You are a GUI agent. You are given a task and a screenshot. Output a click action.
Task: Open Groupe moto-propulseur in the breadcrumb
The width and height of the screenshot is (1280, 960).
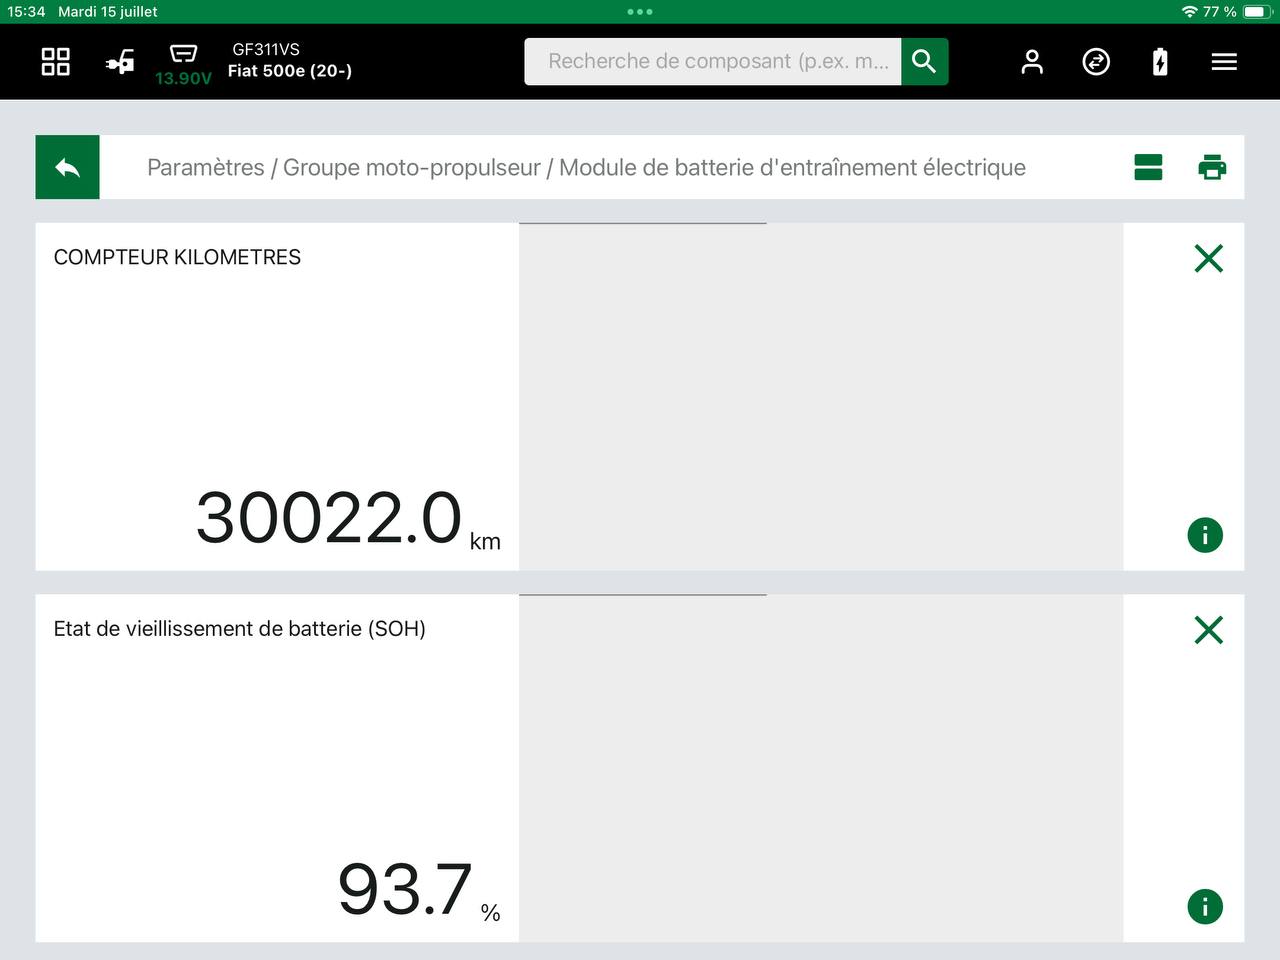(412, 167)
